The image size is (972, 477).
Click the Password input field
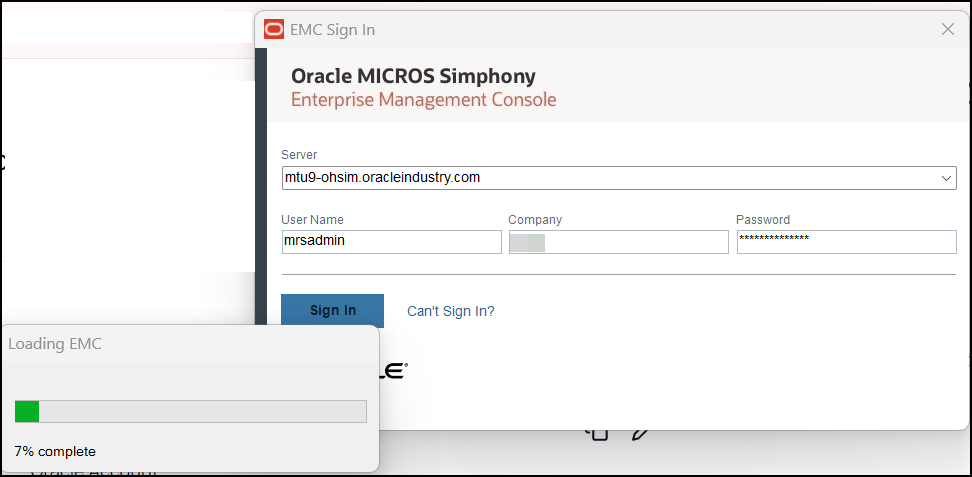[x=846, y=242]
